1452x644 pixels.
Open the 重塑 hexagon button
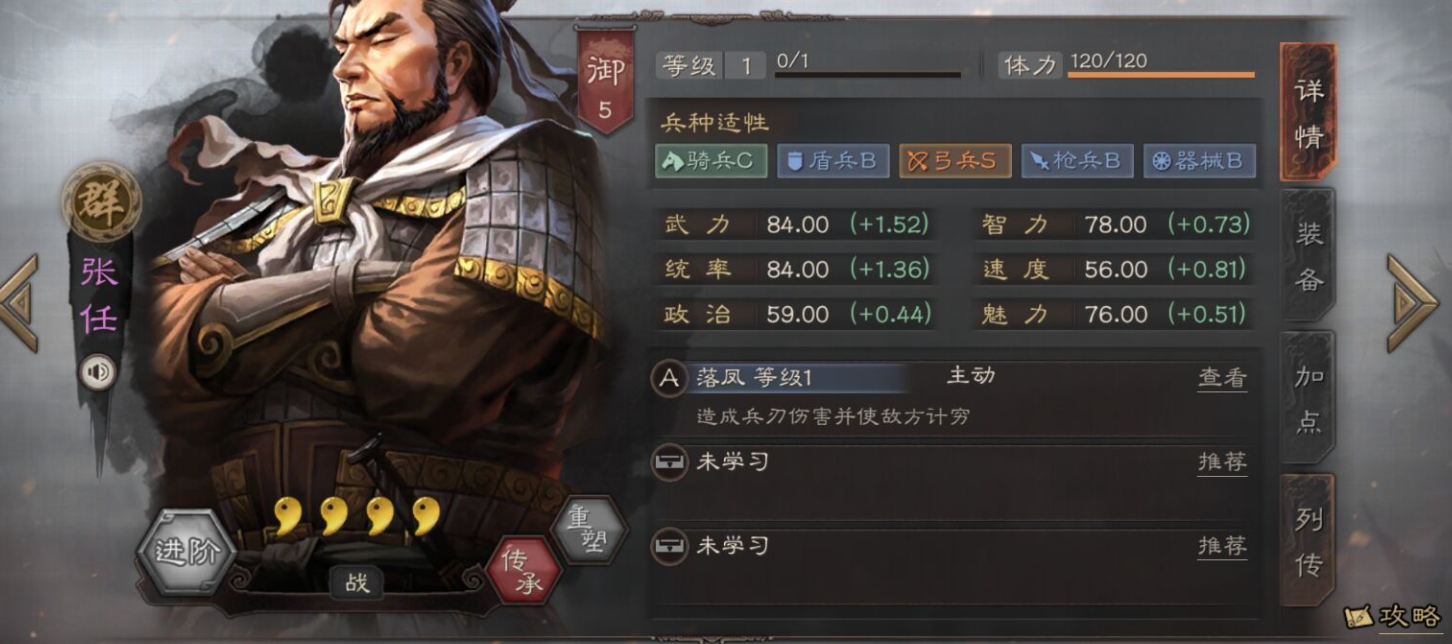pos(588,530)
